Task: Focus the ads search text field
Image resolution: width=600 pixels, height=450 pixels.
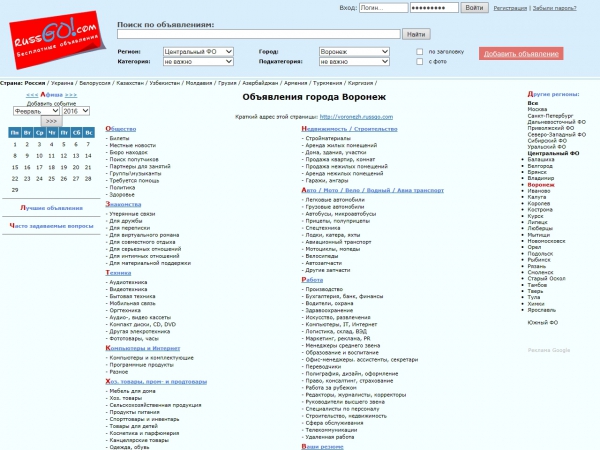Action: tap(259, 34)
